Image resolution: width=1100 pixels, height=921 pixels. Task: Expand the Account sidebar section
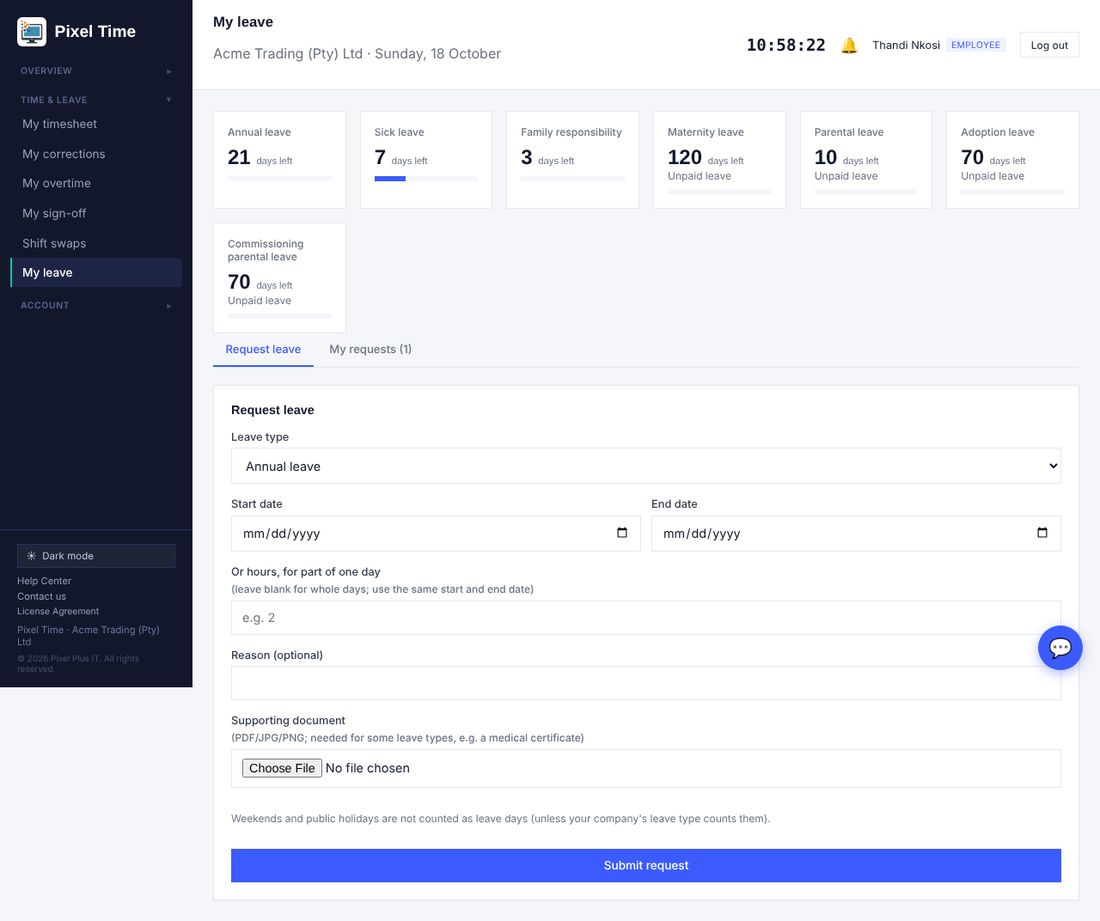pos(96,305)
